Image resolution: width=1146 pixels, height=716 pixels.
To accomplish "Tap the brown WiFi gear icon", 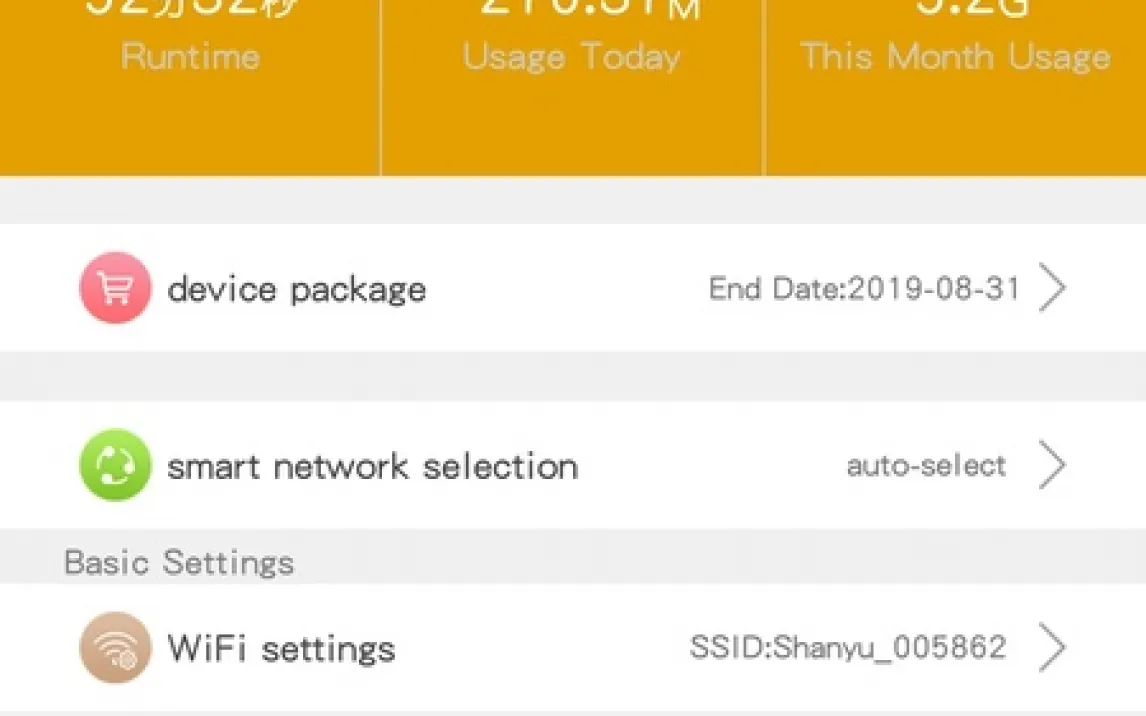I will [x=115, y=648].
